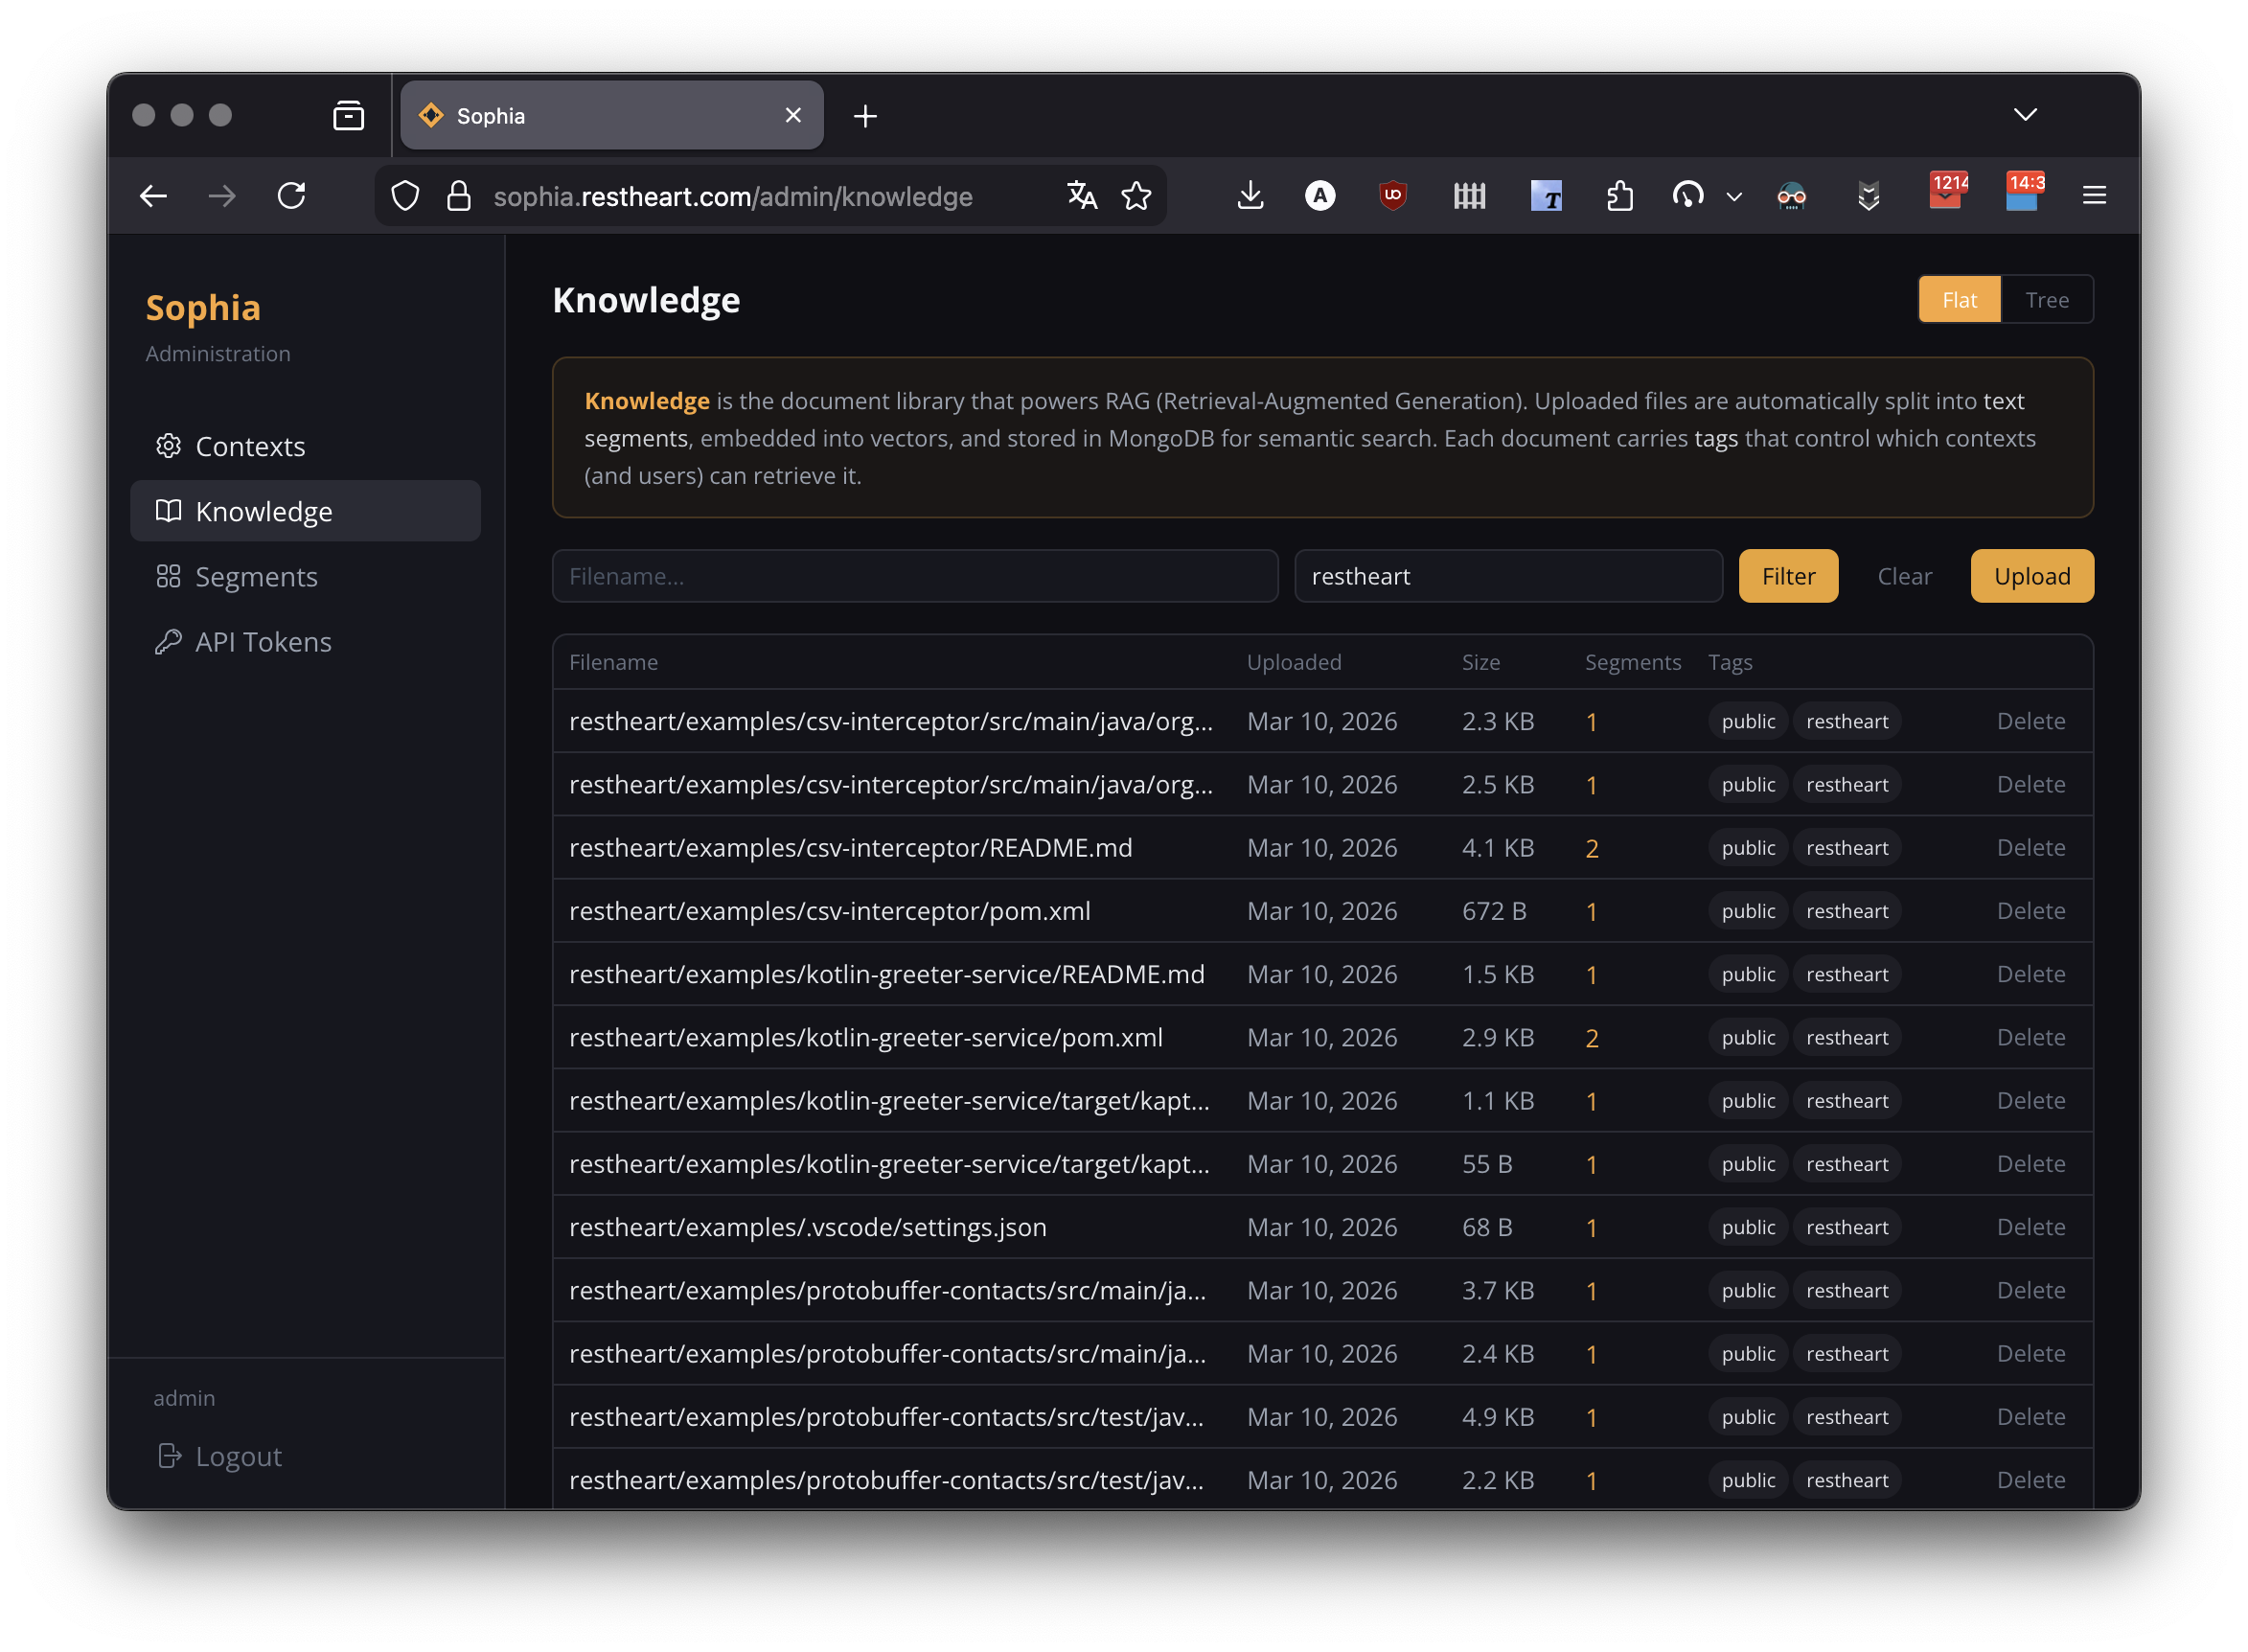Open the uBlock Origin extension icon
Image resolution: width=2248 pixels, height=1652 pixels.
coord(1393,196)
